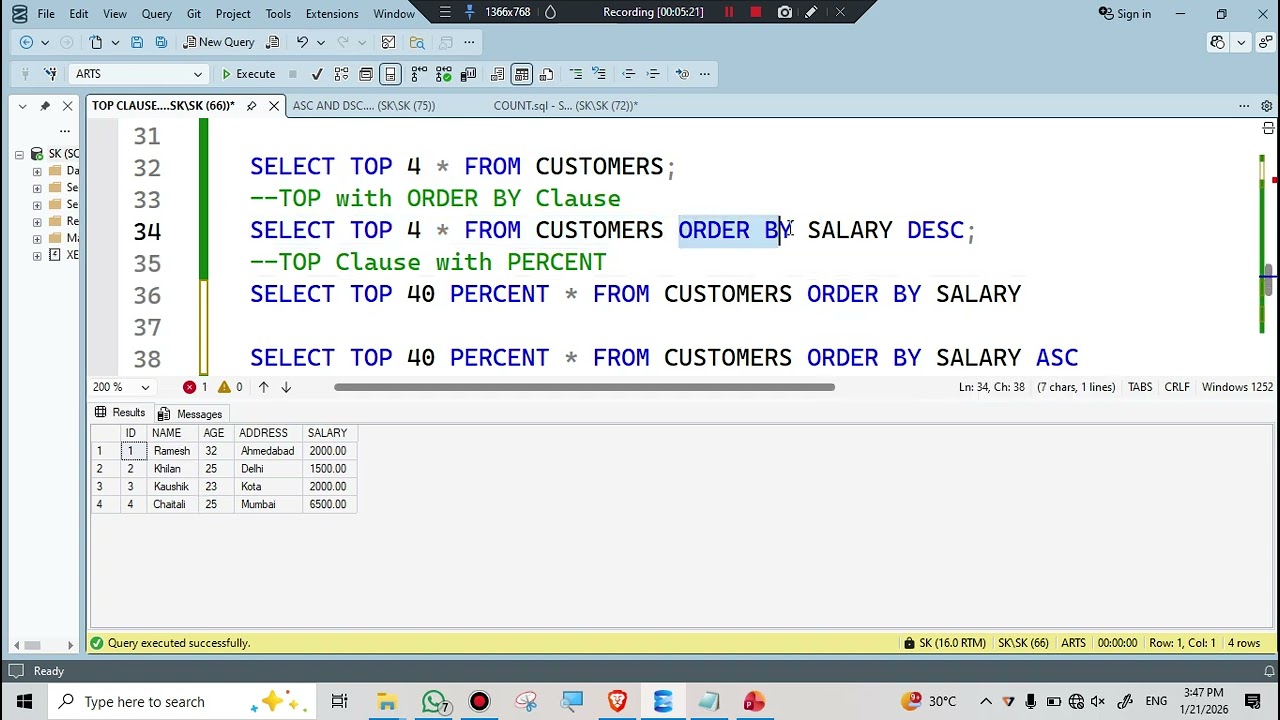Click the New Query button

[x=219, y=42]
